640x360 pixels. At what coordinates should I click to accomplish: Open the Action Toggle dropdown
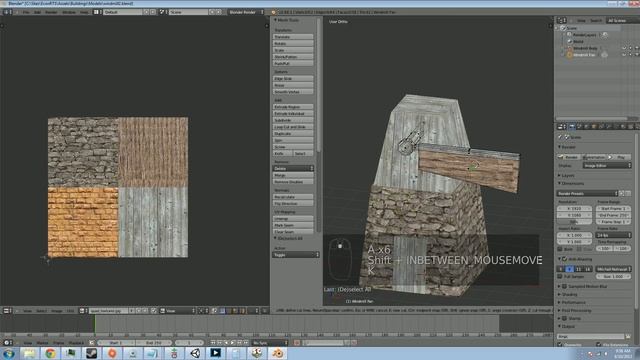point(296,255)
